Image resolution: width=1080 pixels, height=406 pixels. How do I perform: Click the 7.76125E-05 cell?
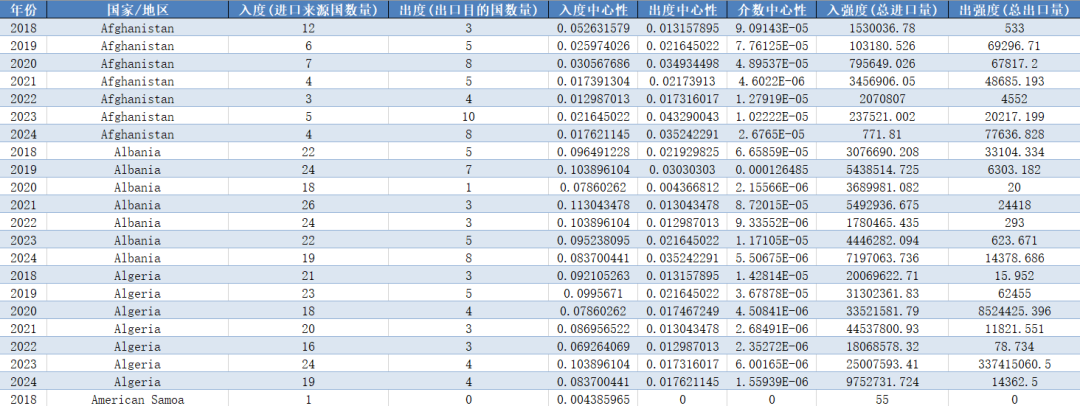(772, 46)
